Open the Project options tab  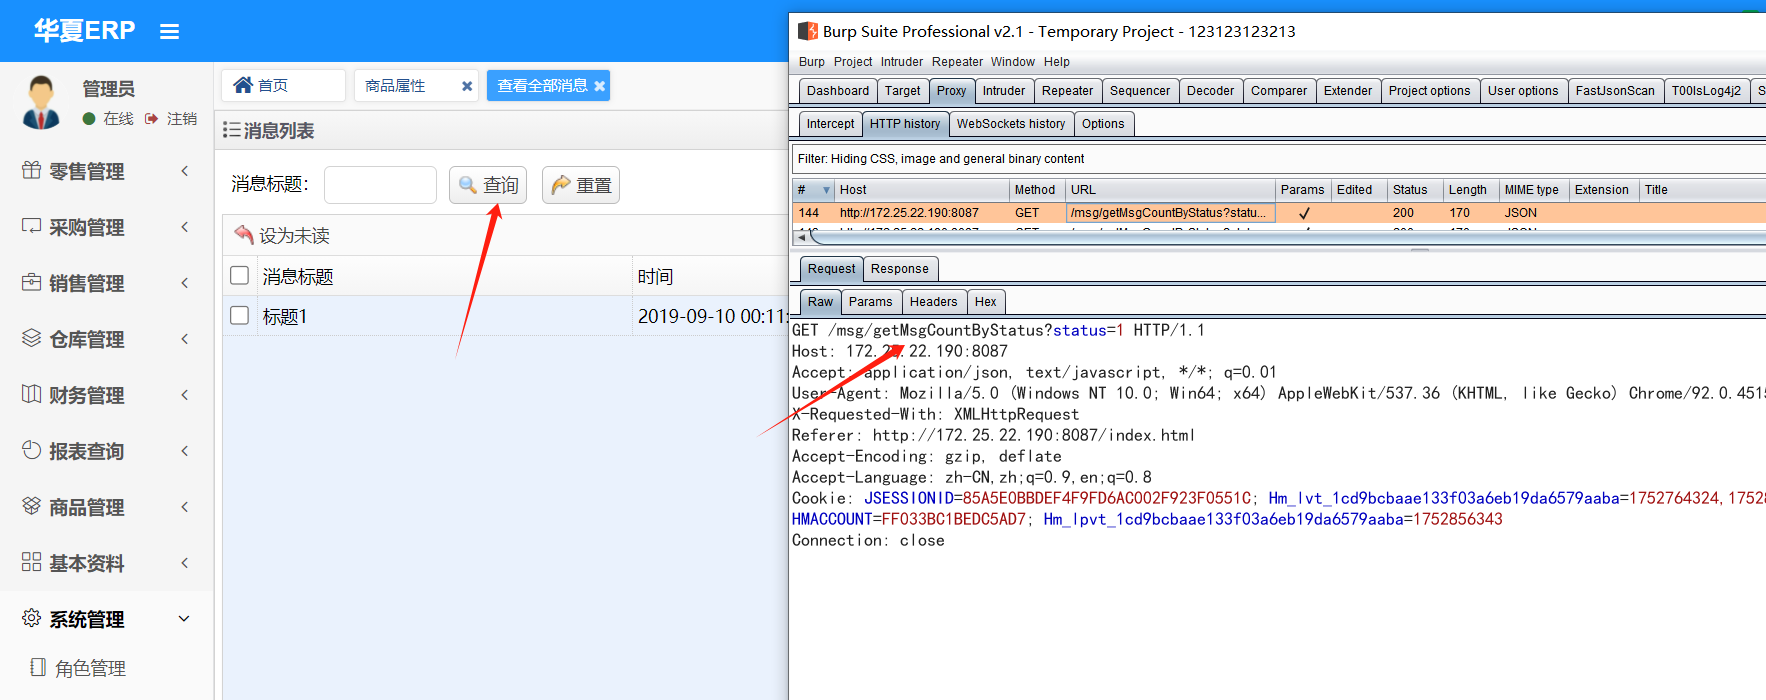[x=1430, y=91]
